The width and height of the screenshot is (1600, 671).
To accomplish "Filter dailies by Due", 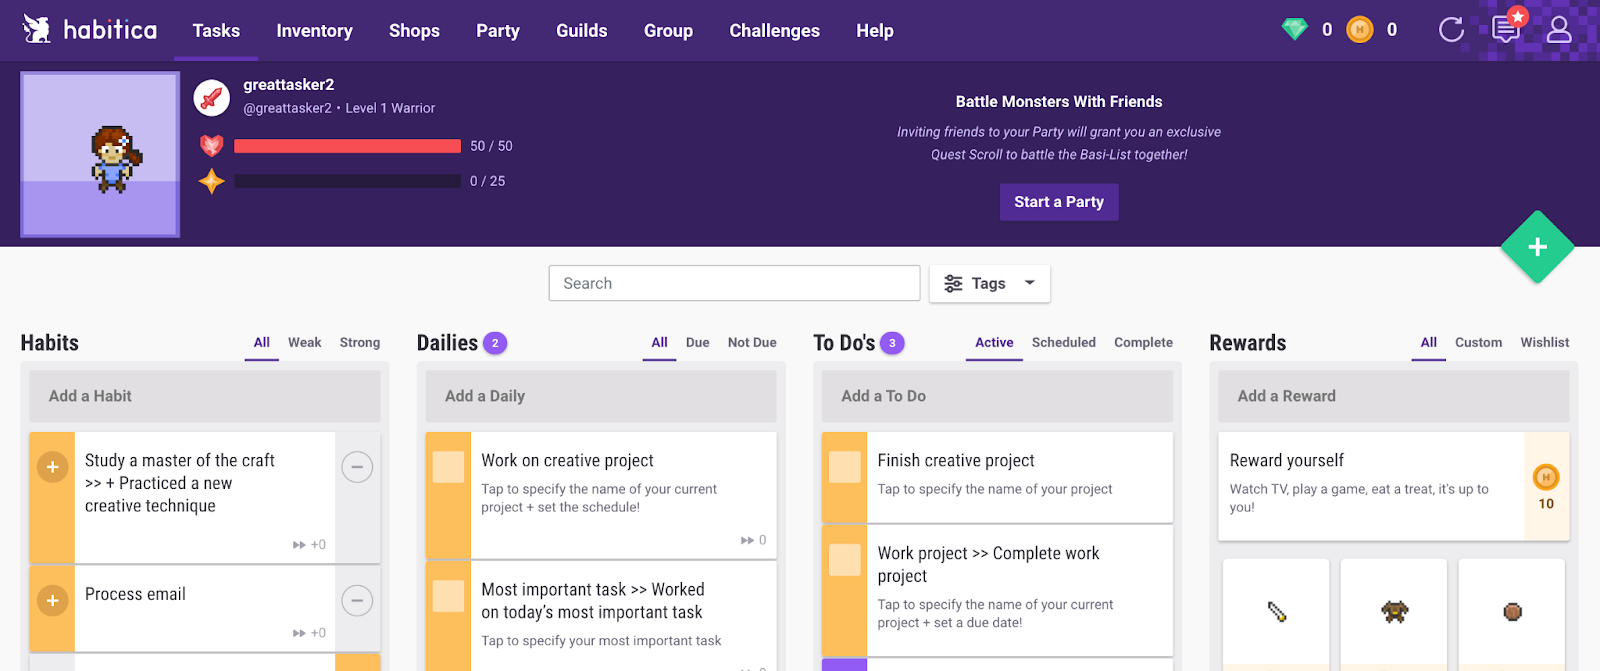I will (x=697, y=342).
